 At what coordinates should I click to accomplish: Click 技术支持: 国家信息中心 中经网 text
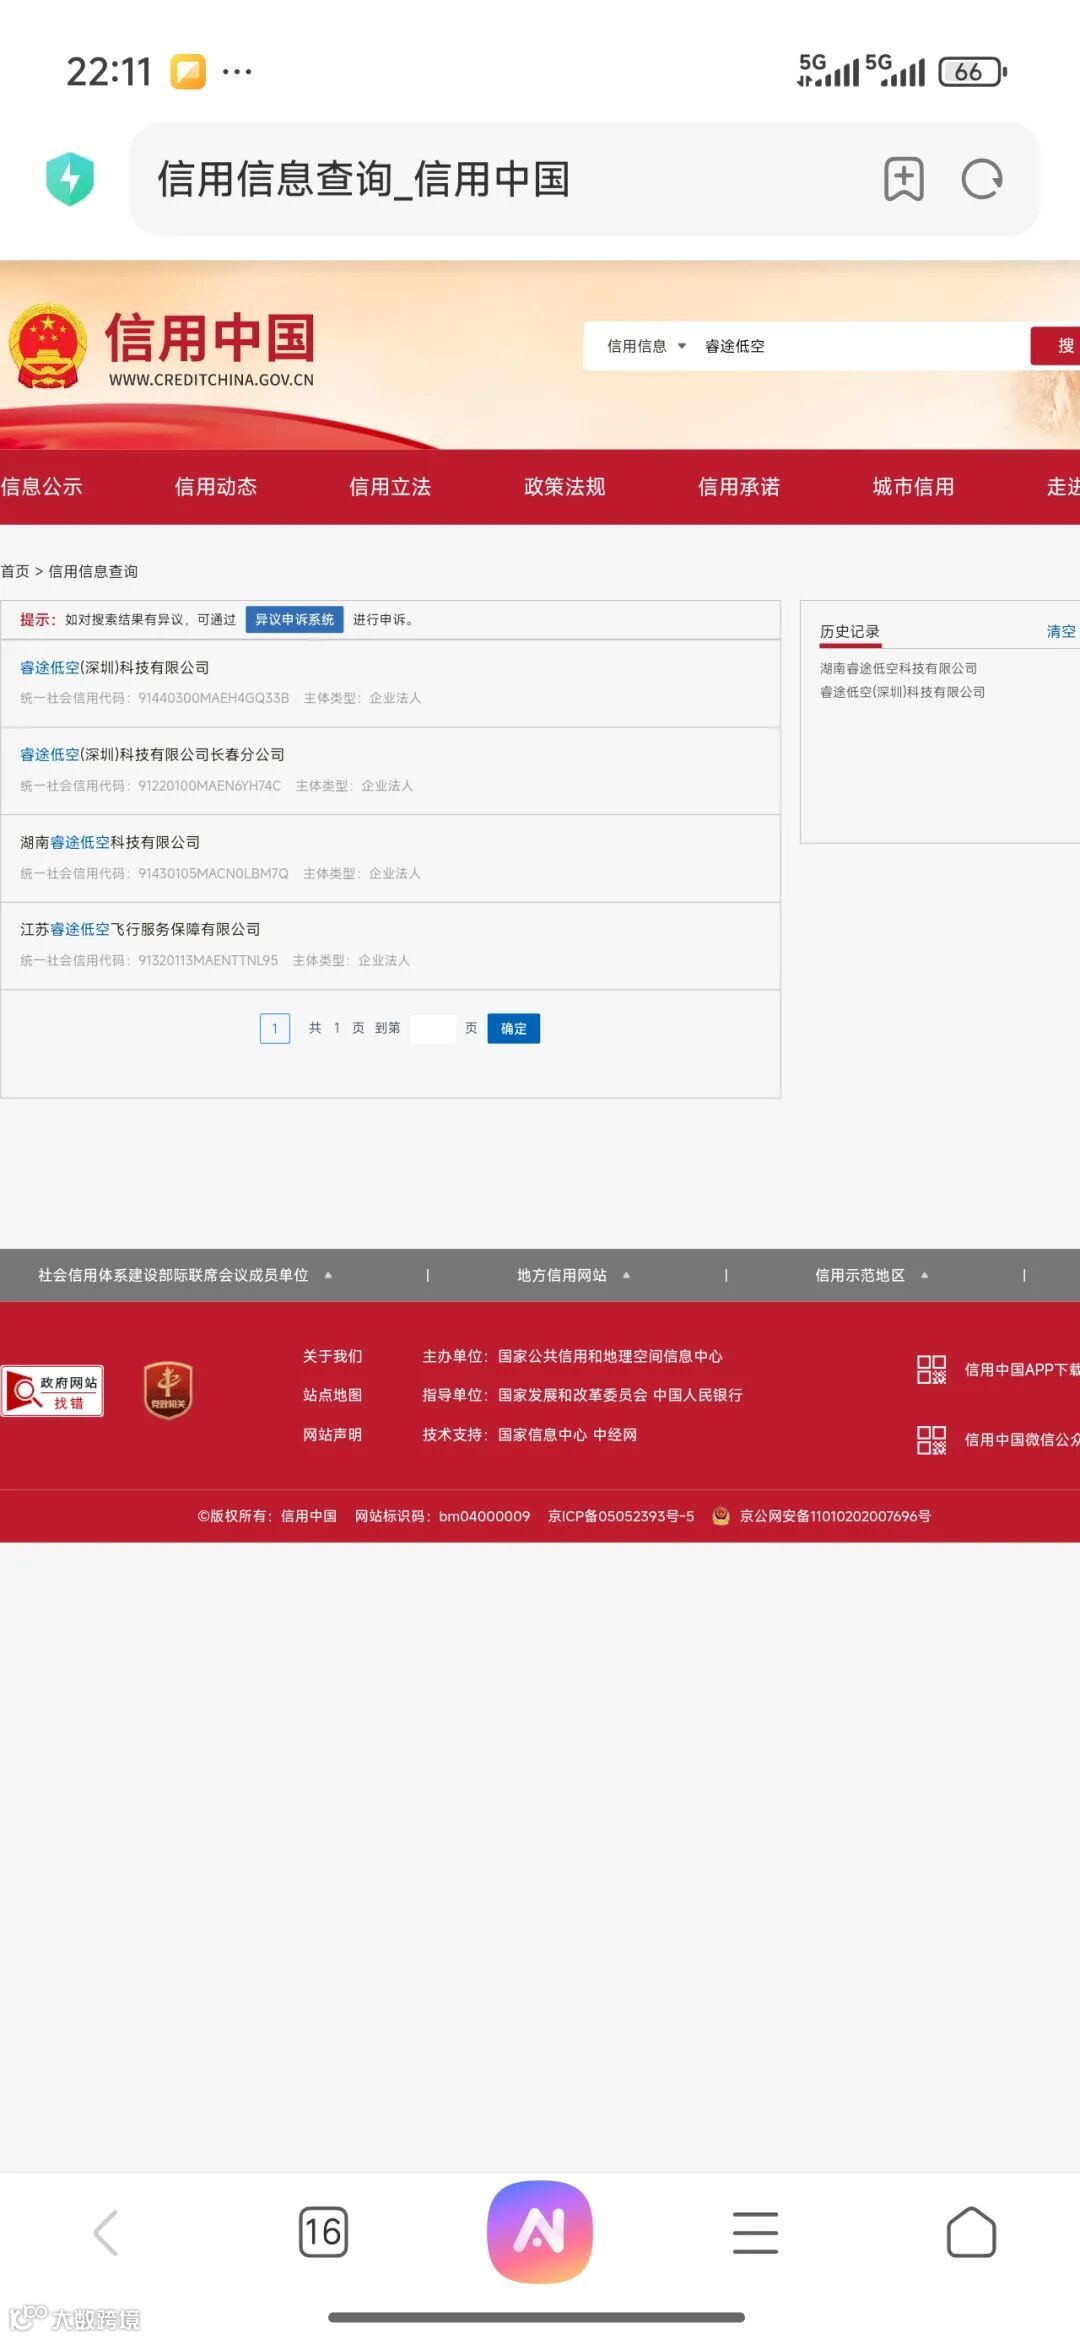(x=530, y=1434)
